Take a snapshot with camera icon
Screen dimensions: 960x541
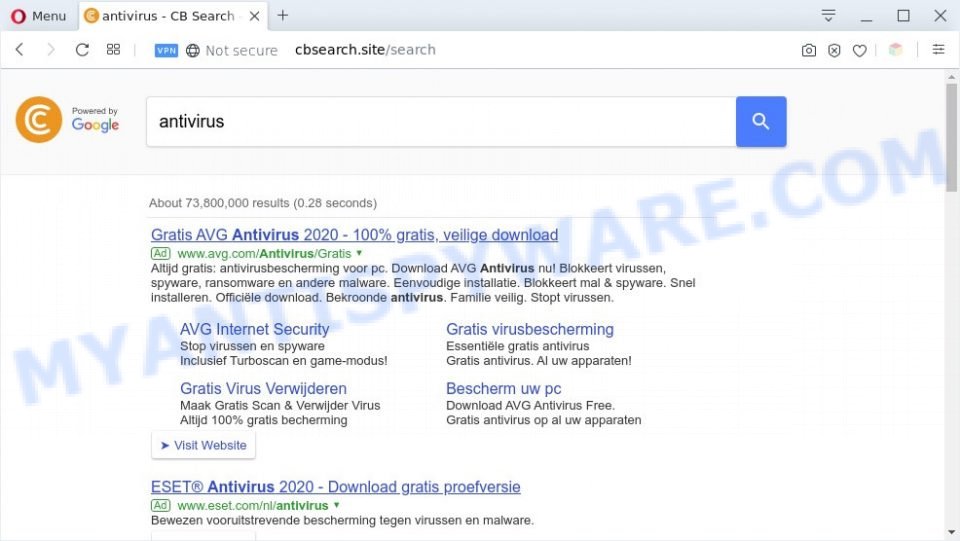pyautogui.click(x=808, y=50)
